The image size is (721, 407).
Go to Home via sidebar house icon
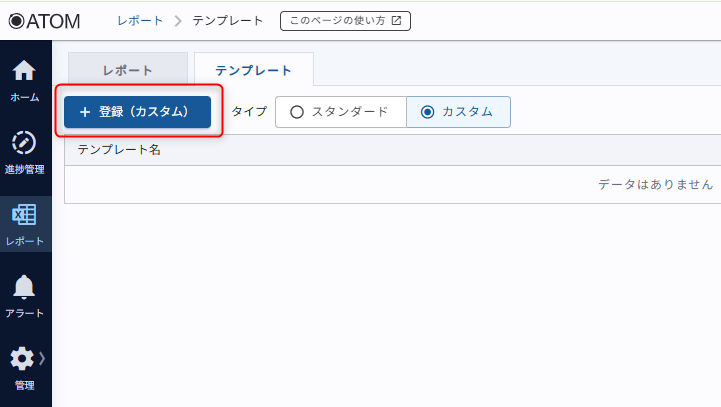pyautogui.click(x=25, y=73)
